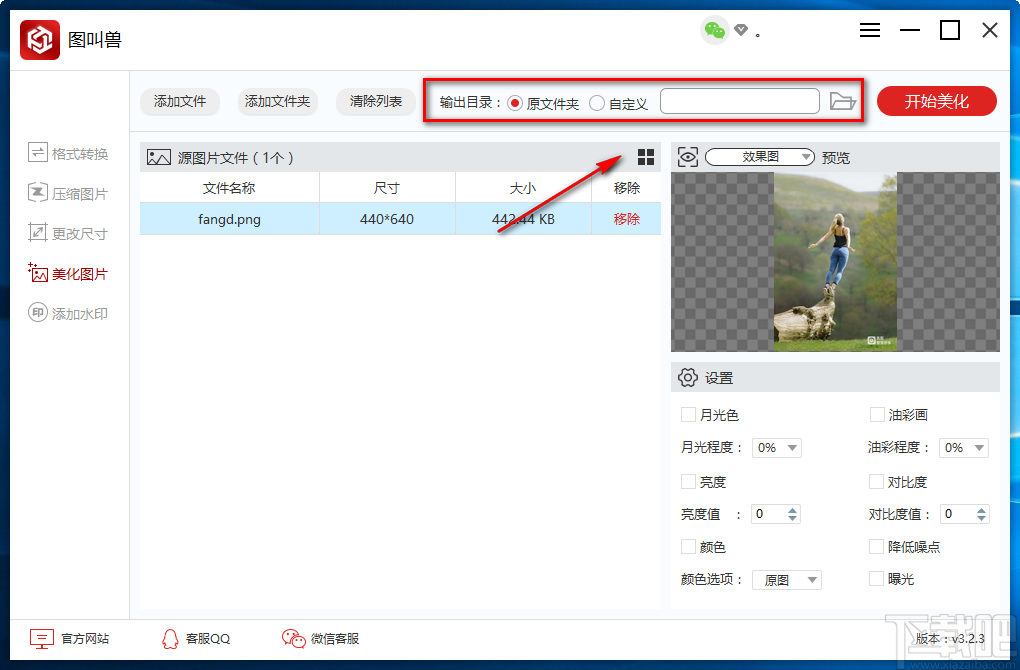Open the 颜色选项 原图 dropdown
This screenshot has height=670, width=1020.
coord(787,580)
